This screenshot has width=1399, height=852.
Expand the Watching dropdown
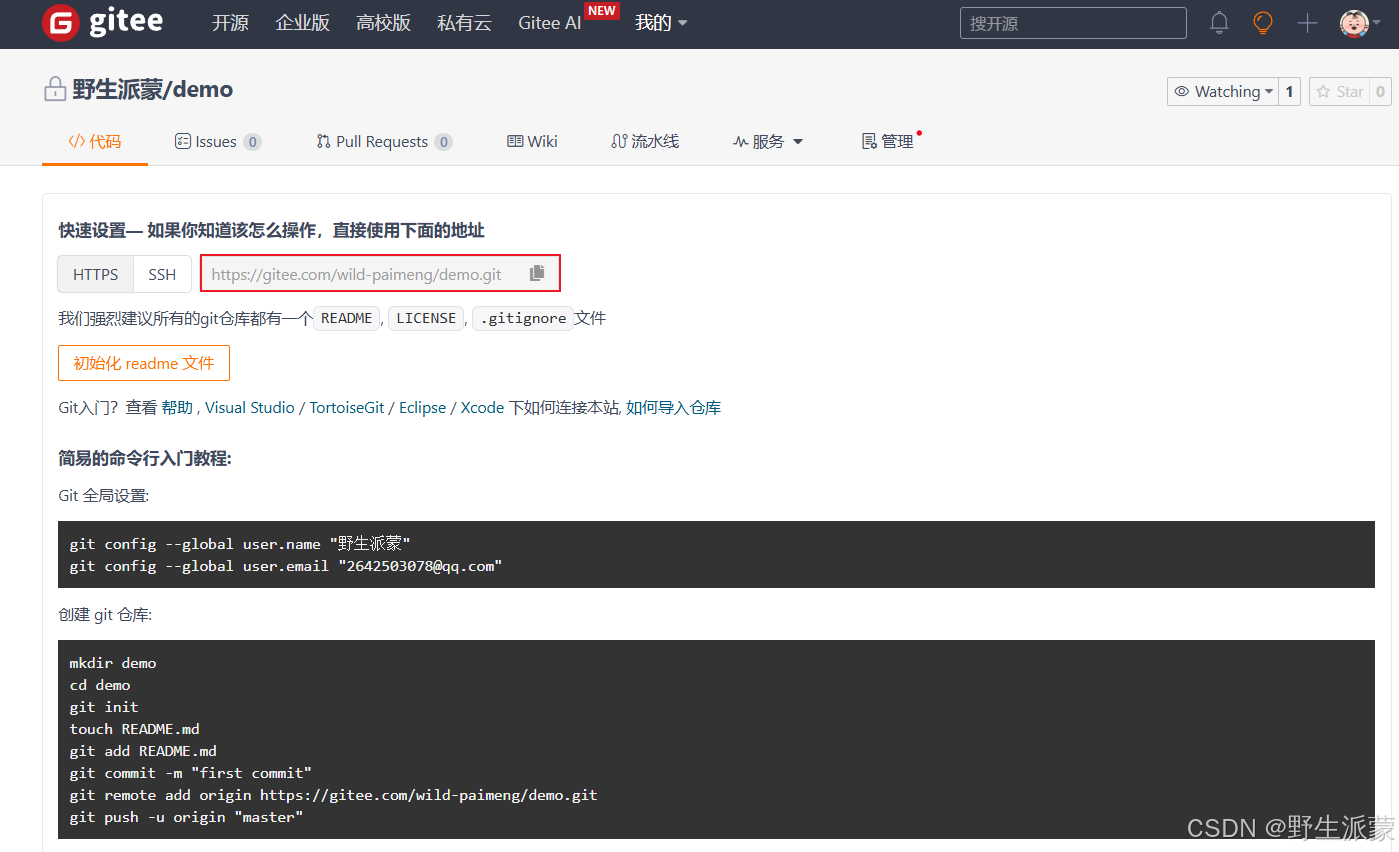1223,91
